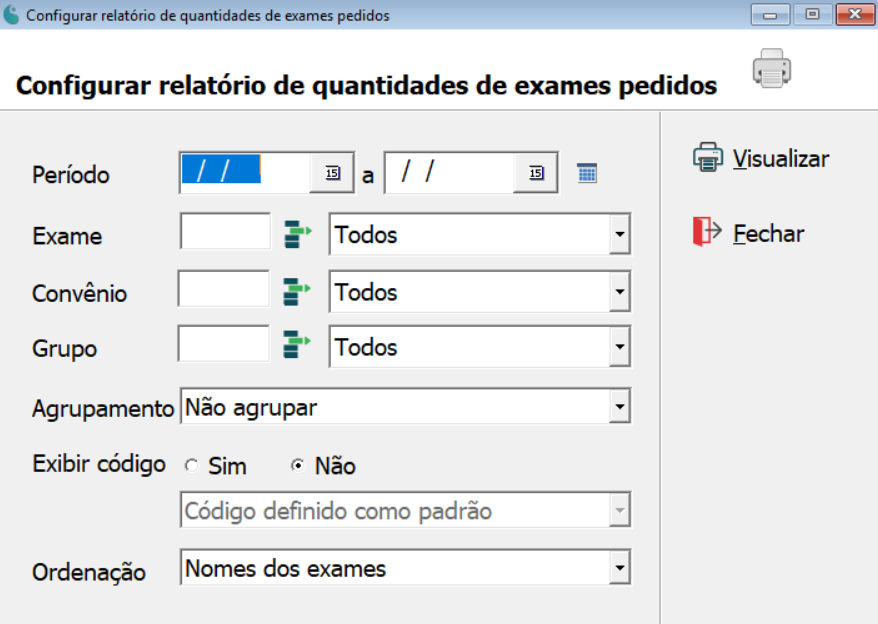Expand the Convênio dropdown set to Todos
This screenshot has height=624, width=878.
point(620,291)
